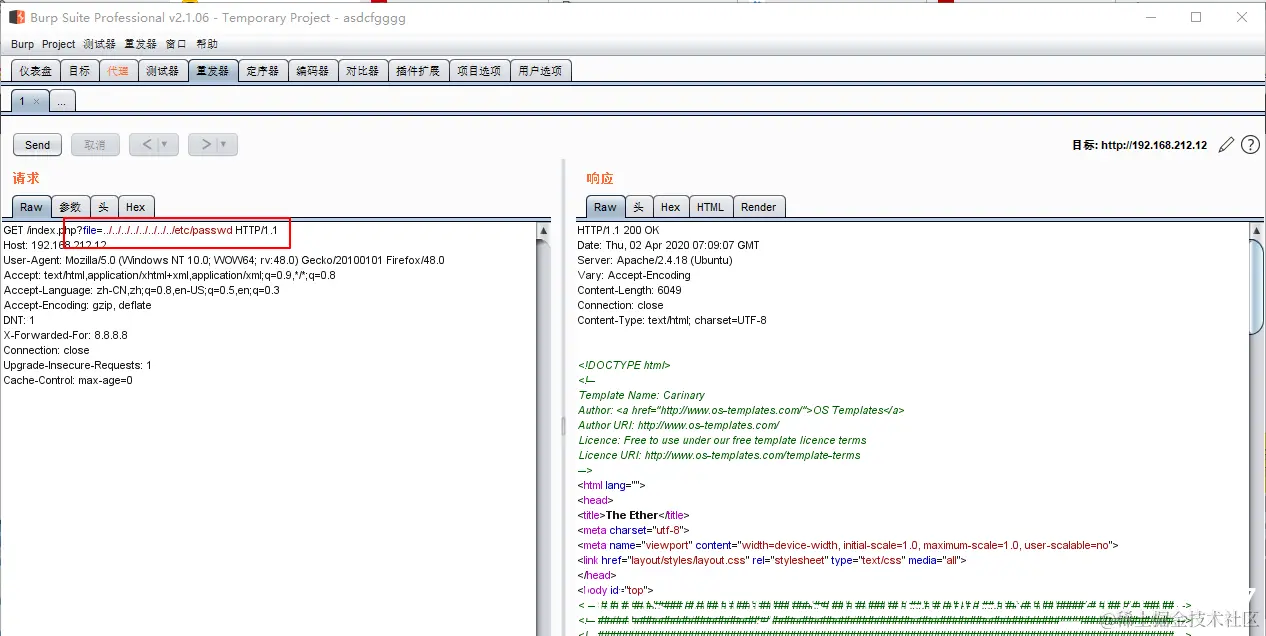The height and width of the screenshot is (636, 1266).
Task: Click the Date: Thu, 02 Apr 2020 line
Action: point(668,246)
